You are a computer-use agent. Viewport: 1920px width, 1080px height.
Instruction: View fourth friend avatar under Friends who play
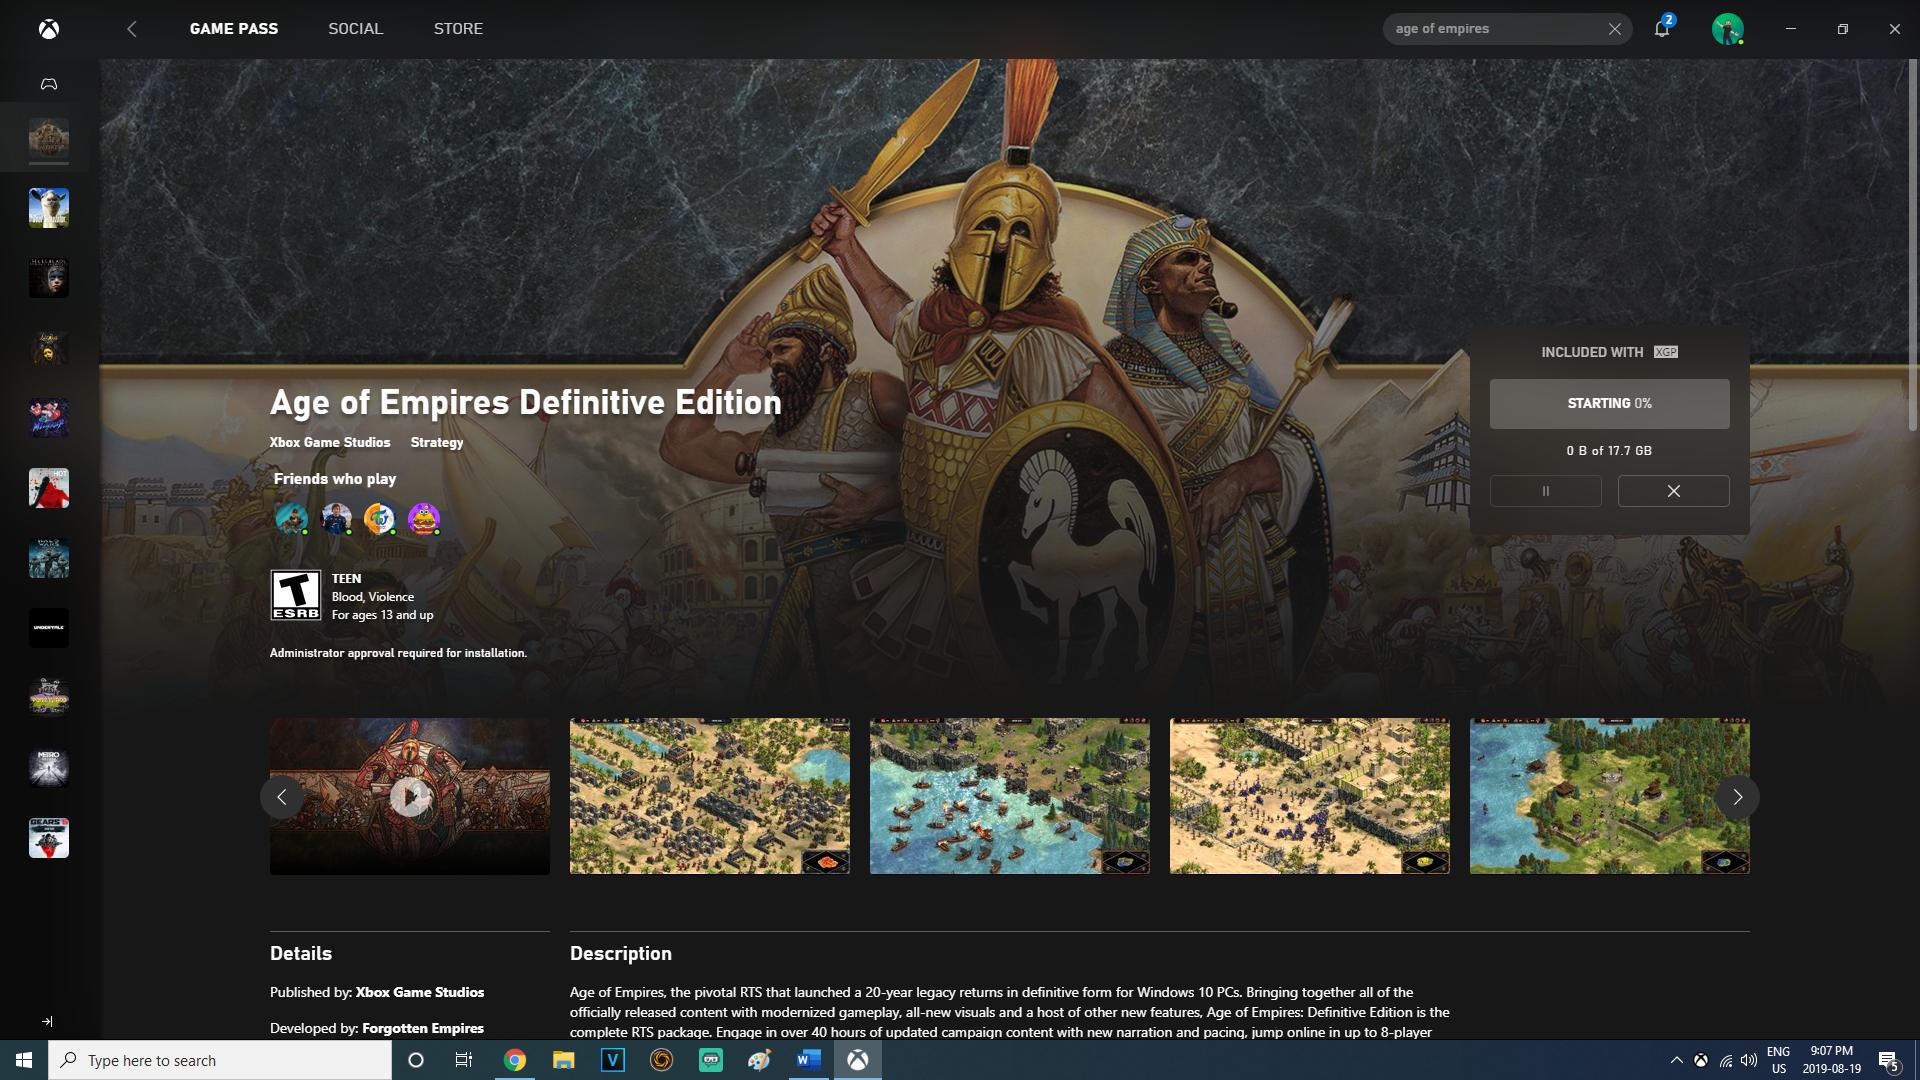point(423,518)
